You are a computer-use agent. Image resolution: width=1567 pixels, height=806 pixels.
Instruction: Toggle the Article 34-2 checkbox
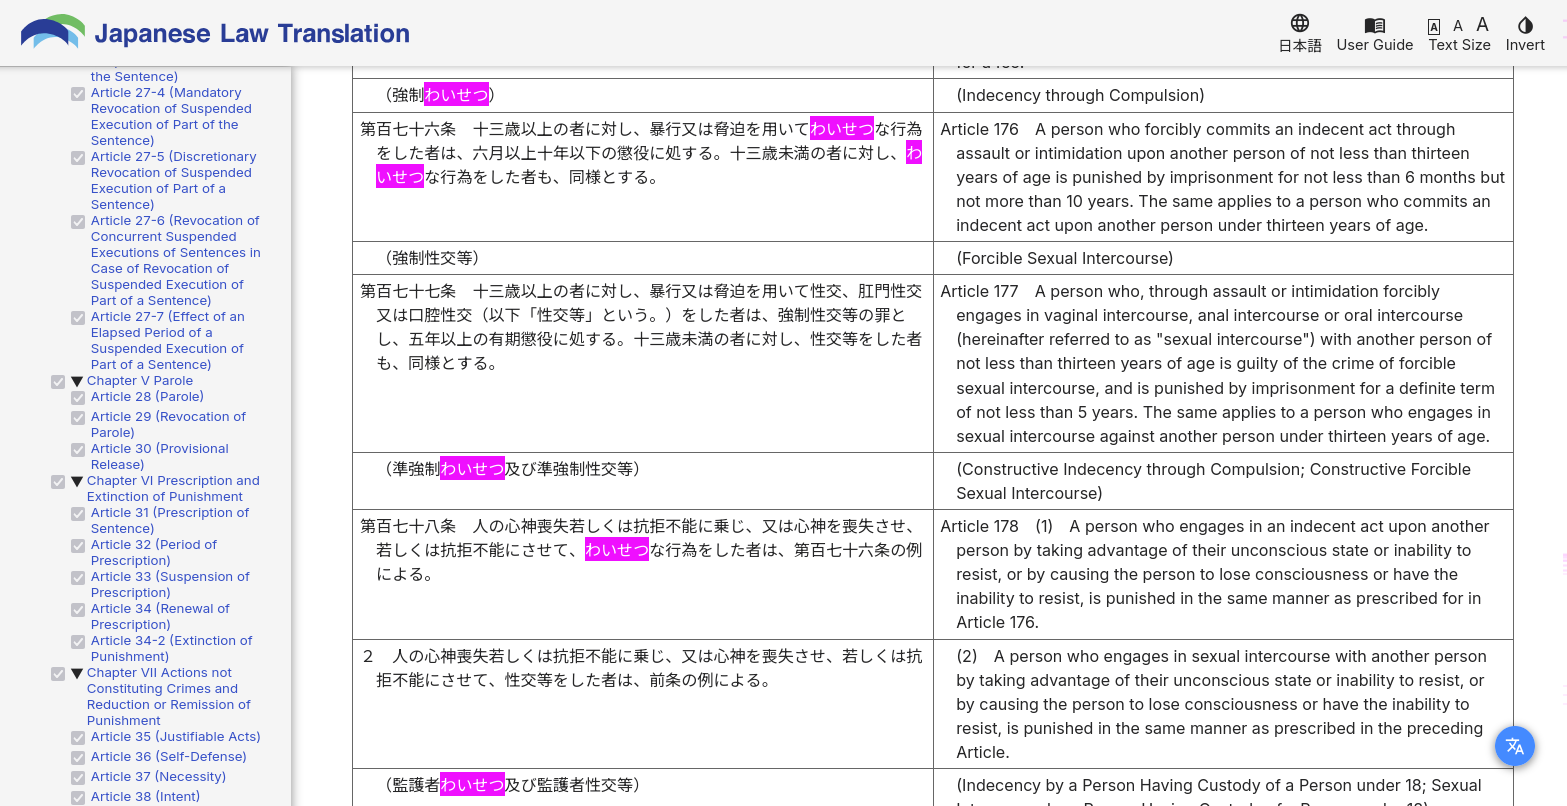(x=78, y=642)
